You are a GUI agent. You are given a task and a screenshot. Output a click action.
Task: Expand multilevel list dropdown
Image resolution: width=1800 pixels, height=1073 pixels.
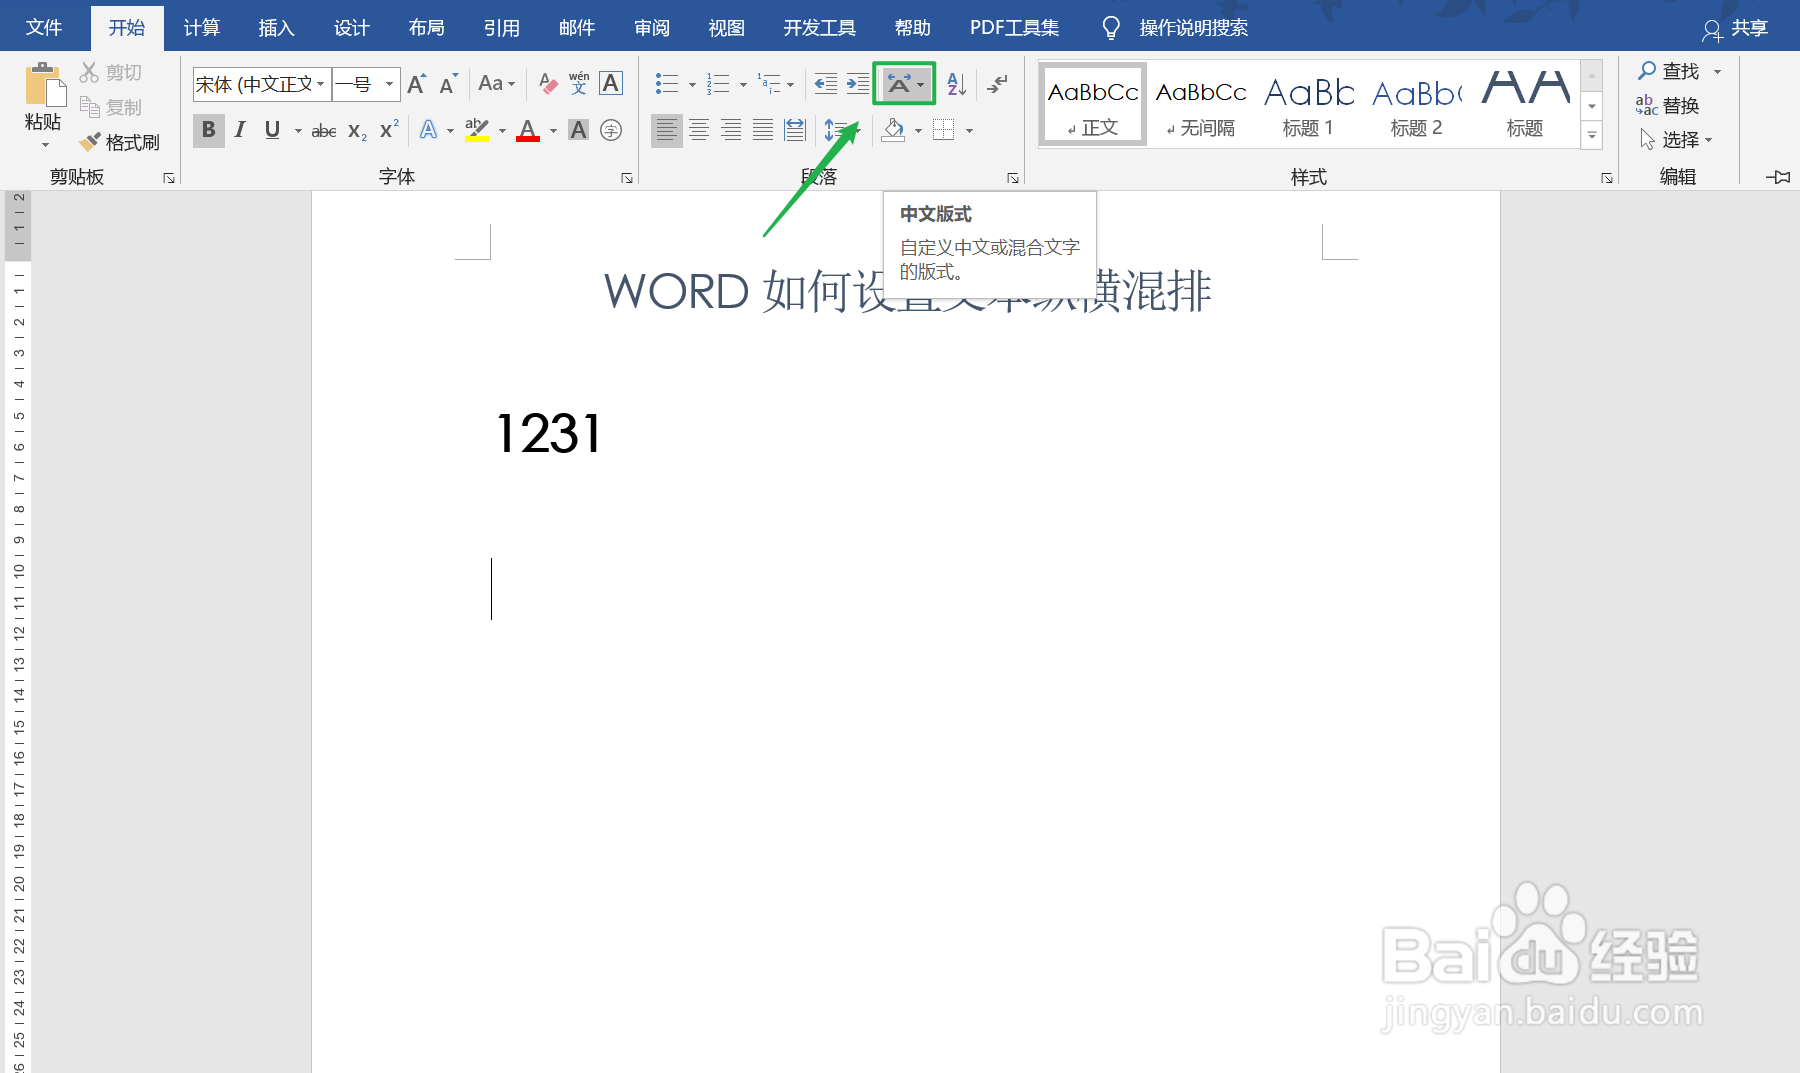pos(790,84)
